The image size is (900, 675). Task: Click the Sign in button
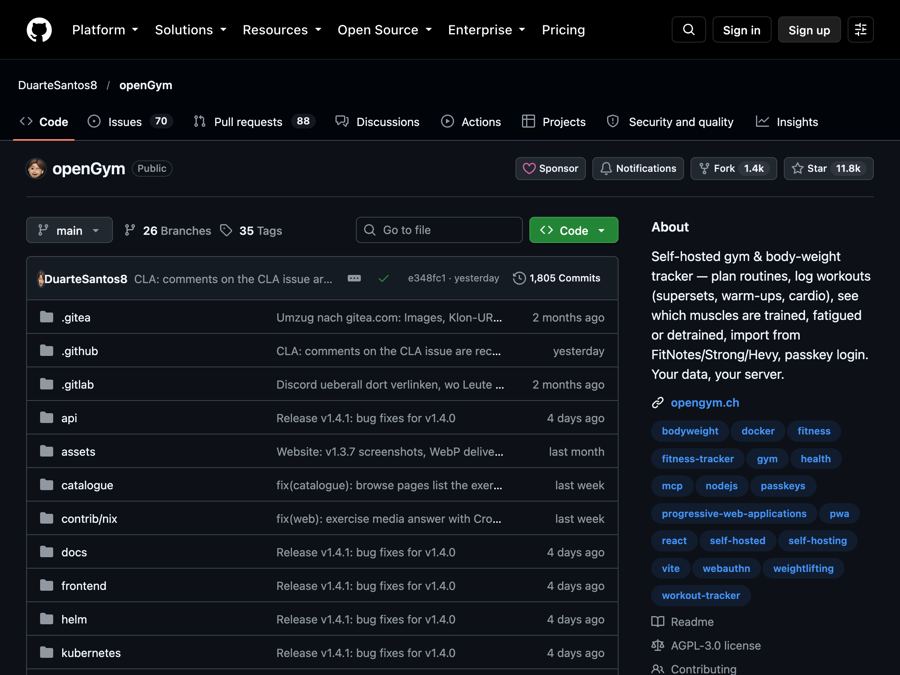click(x=742, y=30)
